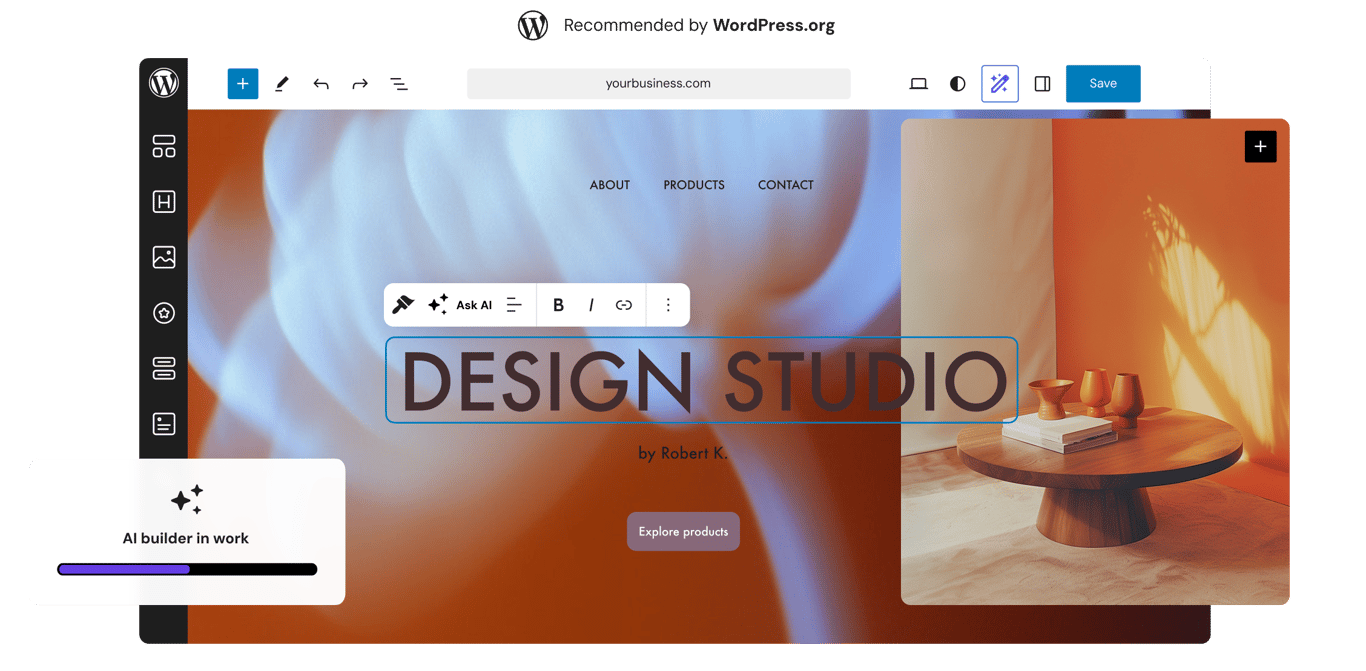This screenshot has width=1366, height=671.
Task: Toggle italic formatting
Action: pos(591,305)
